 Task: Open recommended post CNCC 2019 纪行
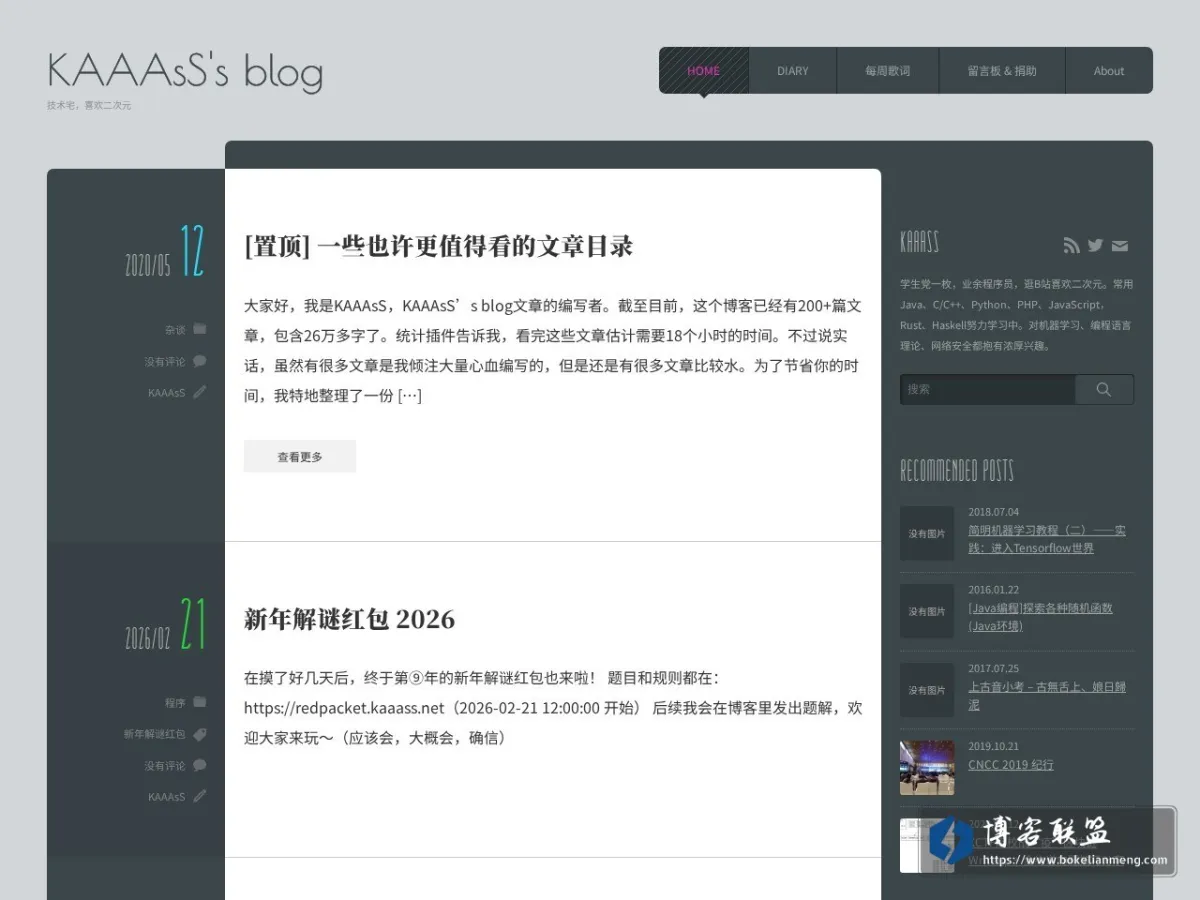tap(1011, 765)
